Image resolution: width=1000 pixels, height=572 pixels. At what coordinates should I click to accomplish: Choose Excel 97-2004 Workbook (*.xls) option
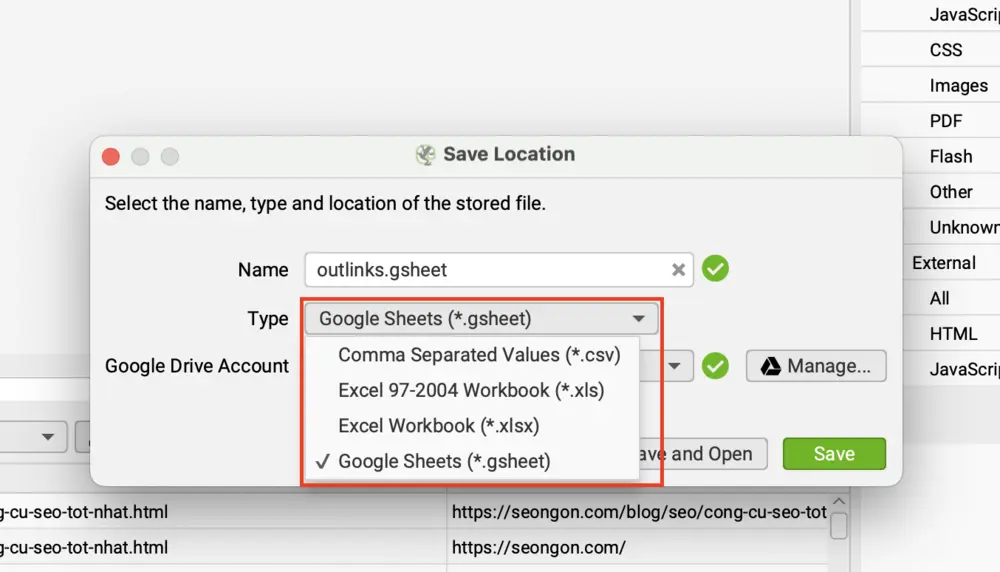472,390
